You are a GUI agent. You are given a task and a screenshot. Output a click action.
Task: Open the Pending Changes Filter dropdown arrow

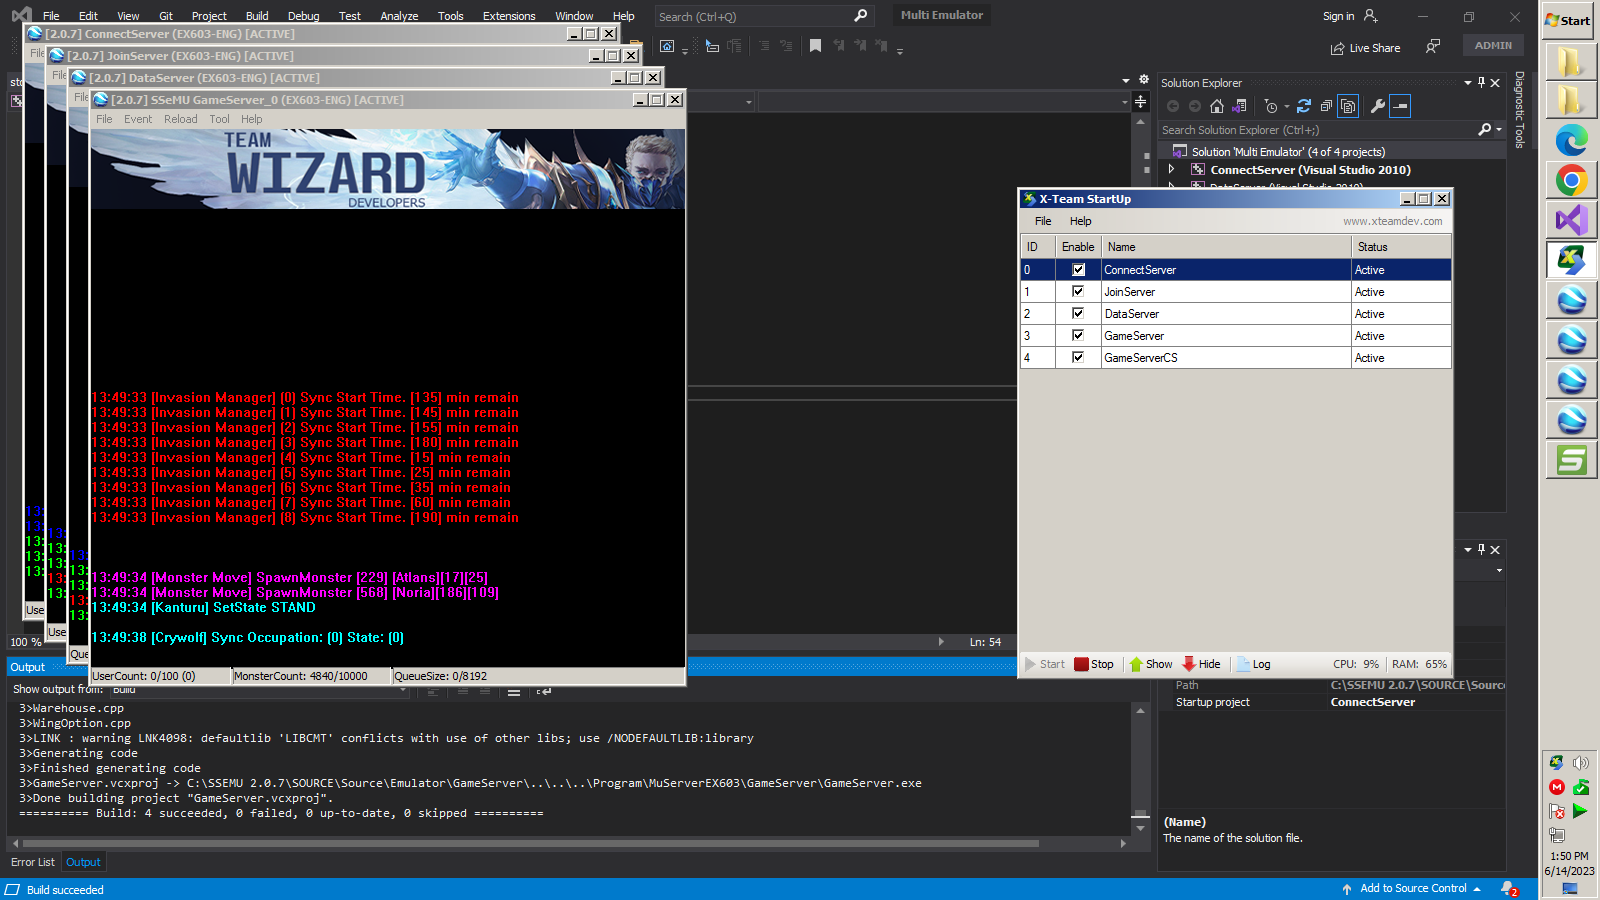[x=1287, y=107]
